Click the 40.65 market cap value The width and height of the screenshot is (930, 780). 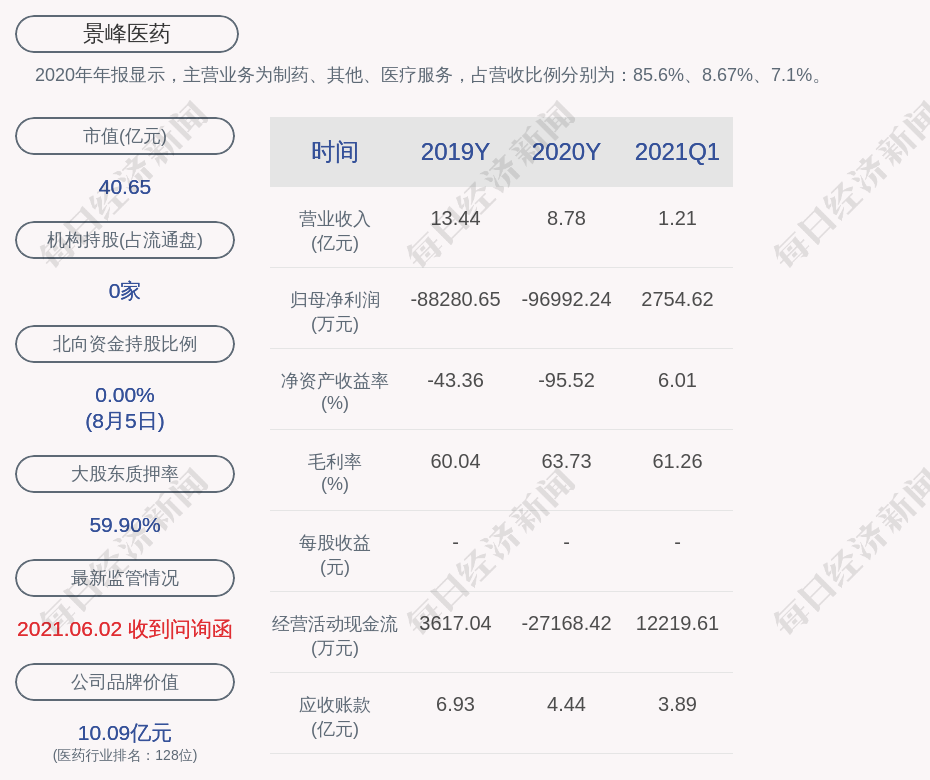(x=125, y=187)
